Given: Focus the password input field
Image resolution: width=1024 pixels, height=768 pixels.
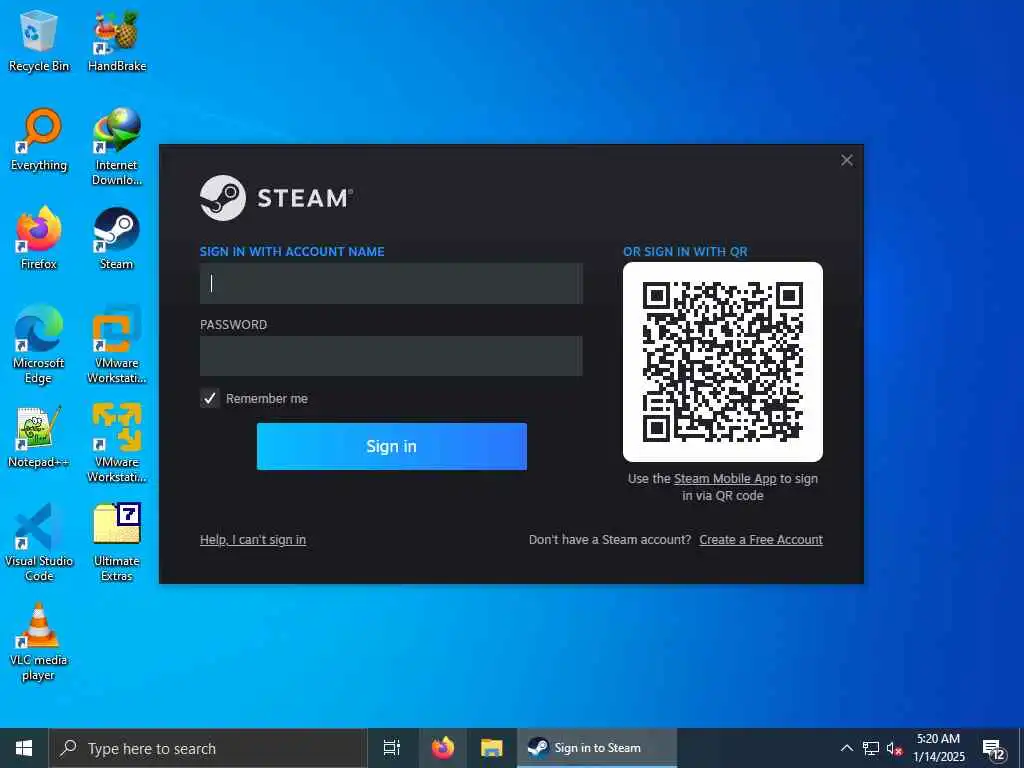Looking at the screenshot, I should 391,356.
